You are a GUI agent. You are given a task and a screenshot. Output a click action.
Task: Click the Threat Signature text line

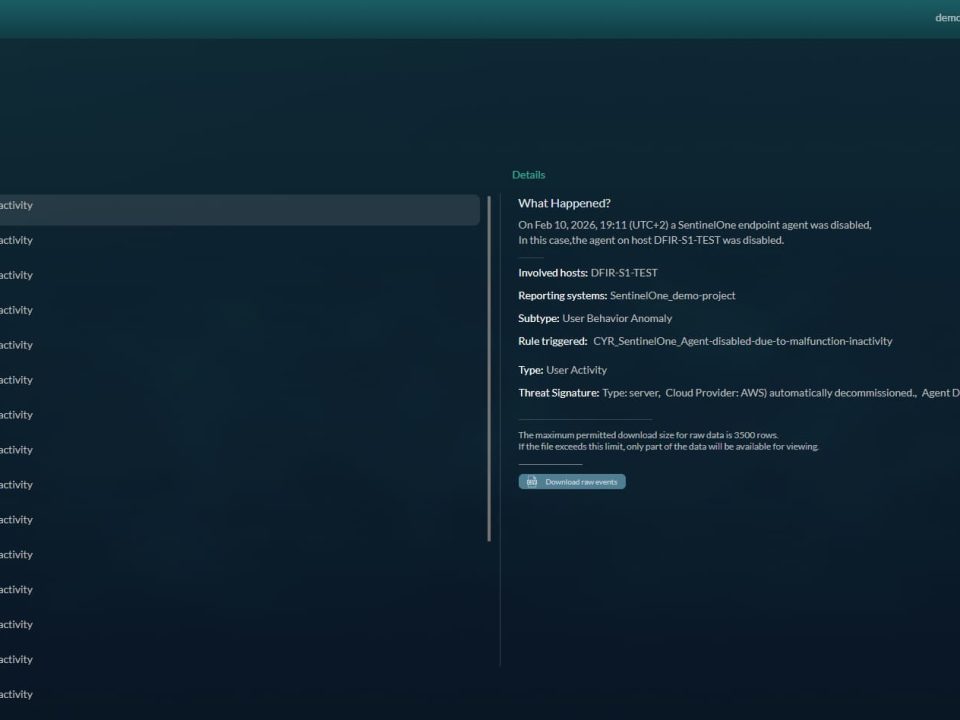[x=738, y=393]
